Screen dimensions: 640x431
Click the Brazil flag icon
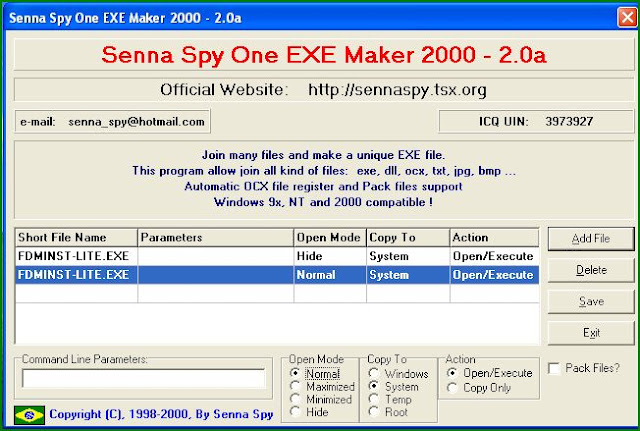29,415
